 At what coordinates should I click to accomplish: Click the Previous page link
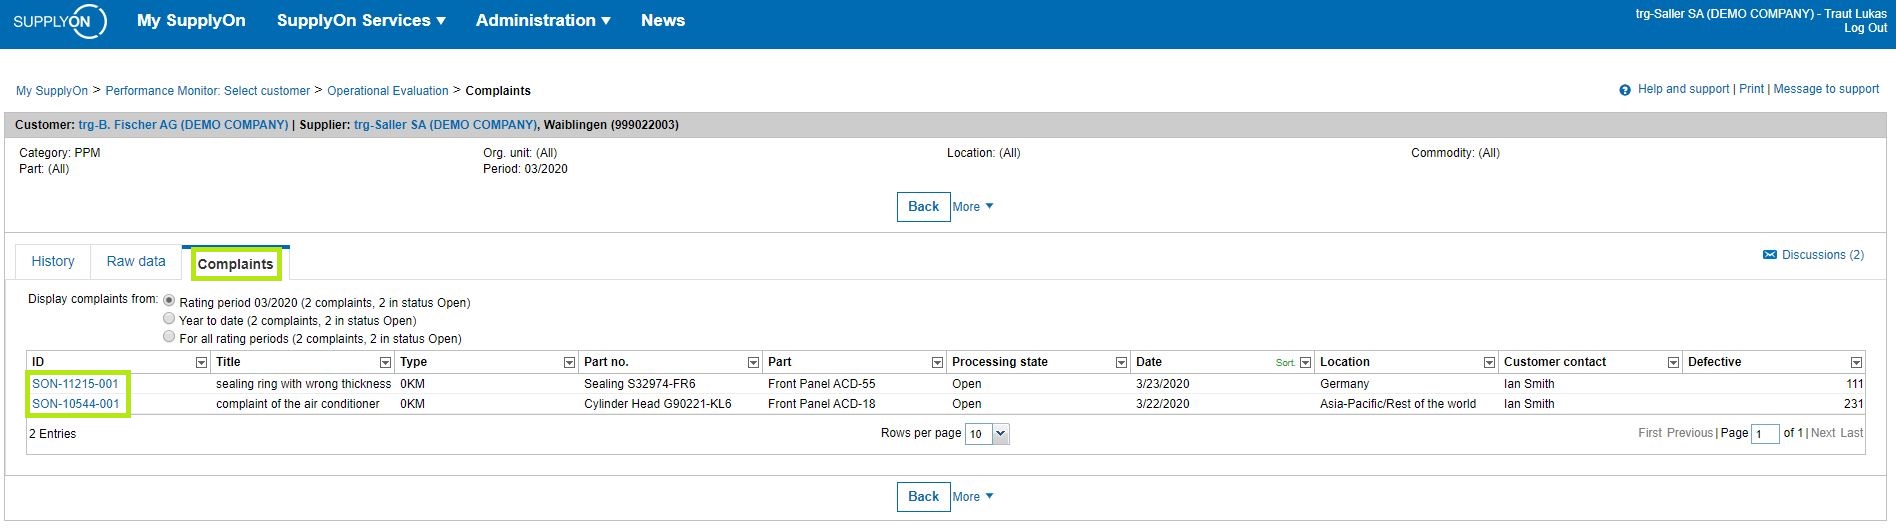1689,433
